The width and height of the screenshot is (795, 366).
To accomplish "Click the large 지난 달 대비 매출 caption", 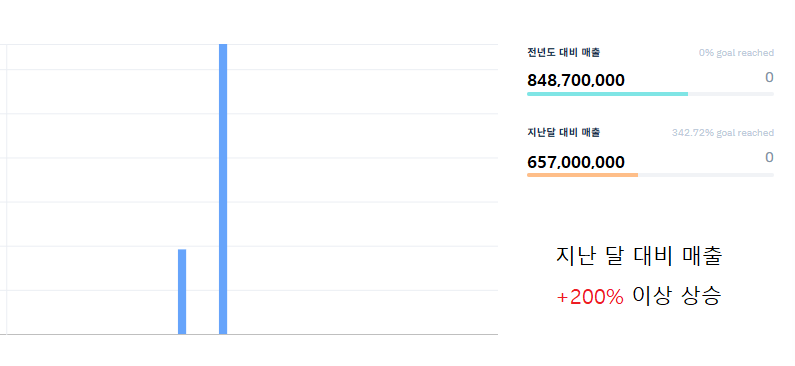I will point(639,257).
